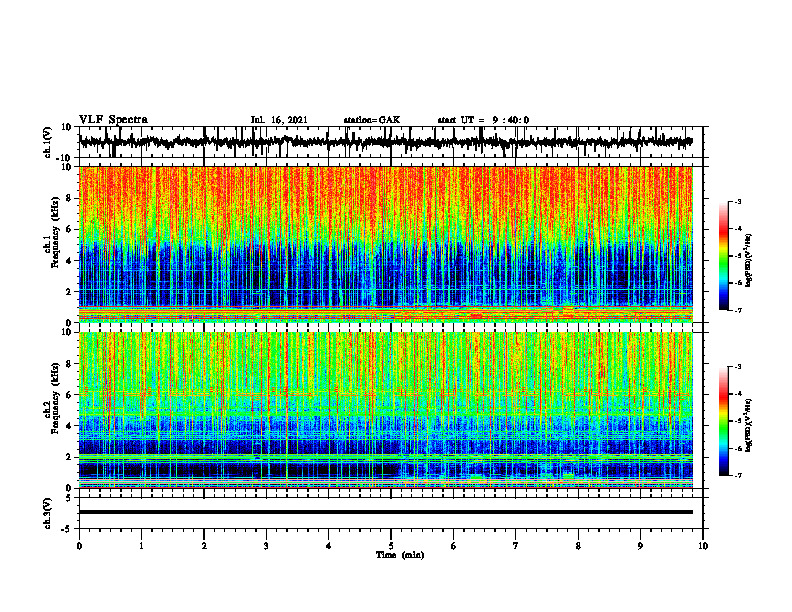This screenshot has height=612, width=792.
Task: Click the "3" minute tick on time axis
Action: tap(266, 546)
